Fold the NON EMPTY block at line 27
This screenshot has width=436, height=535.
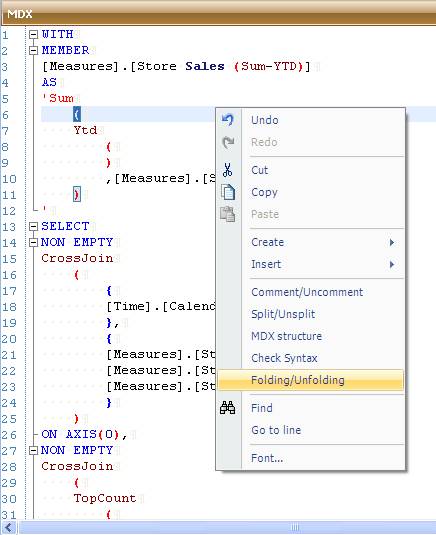coord(33,451)
